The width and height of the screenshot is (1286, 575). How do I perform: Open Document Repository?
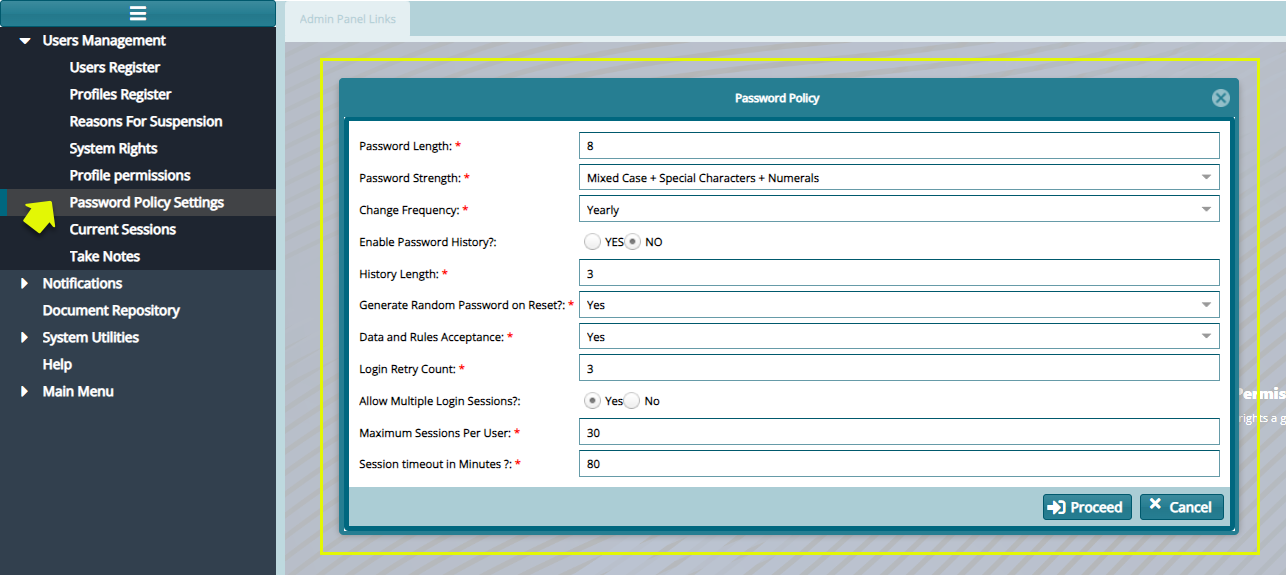click(x=111, y=311)
